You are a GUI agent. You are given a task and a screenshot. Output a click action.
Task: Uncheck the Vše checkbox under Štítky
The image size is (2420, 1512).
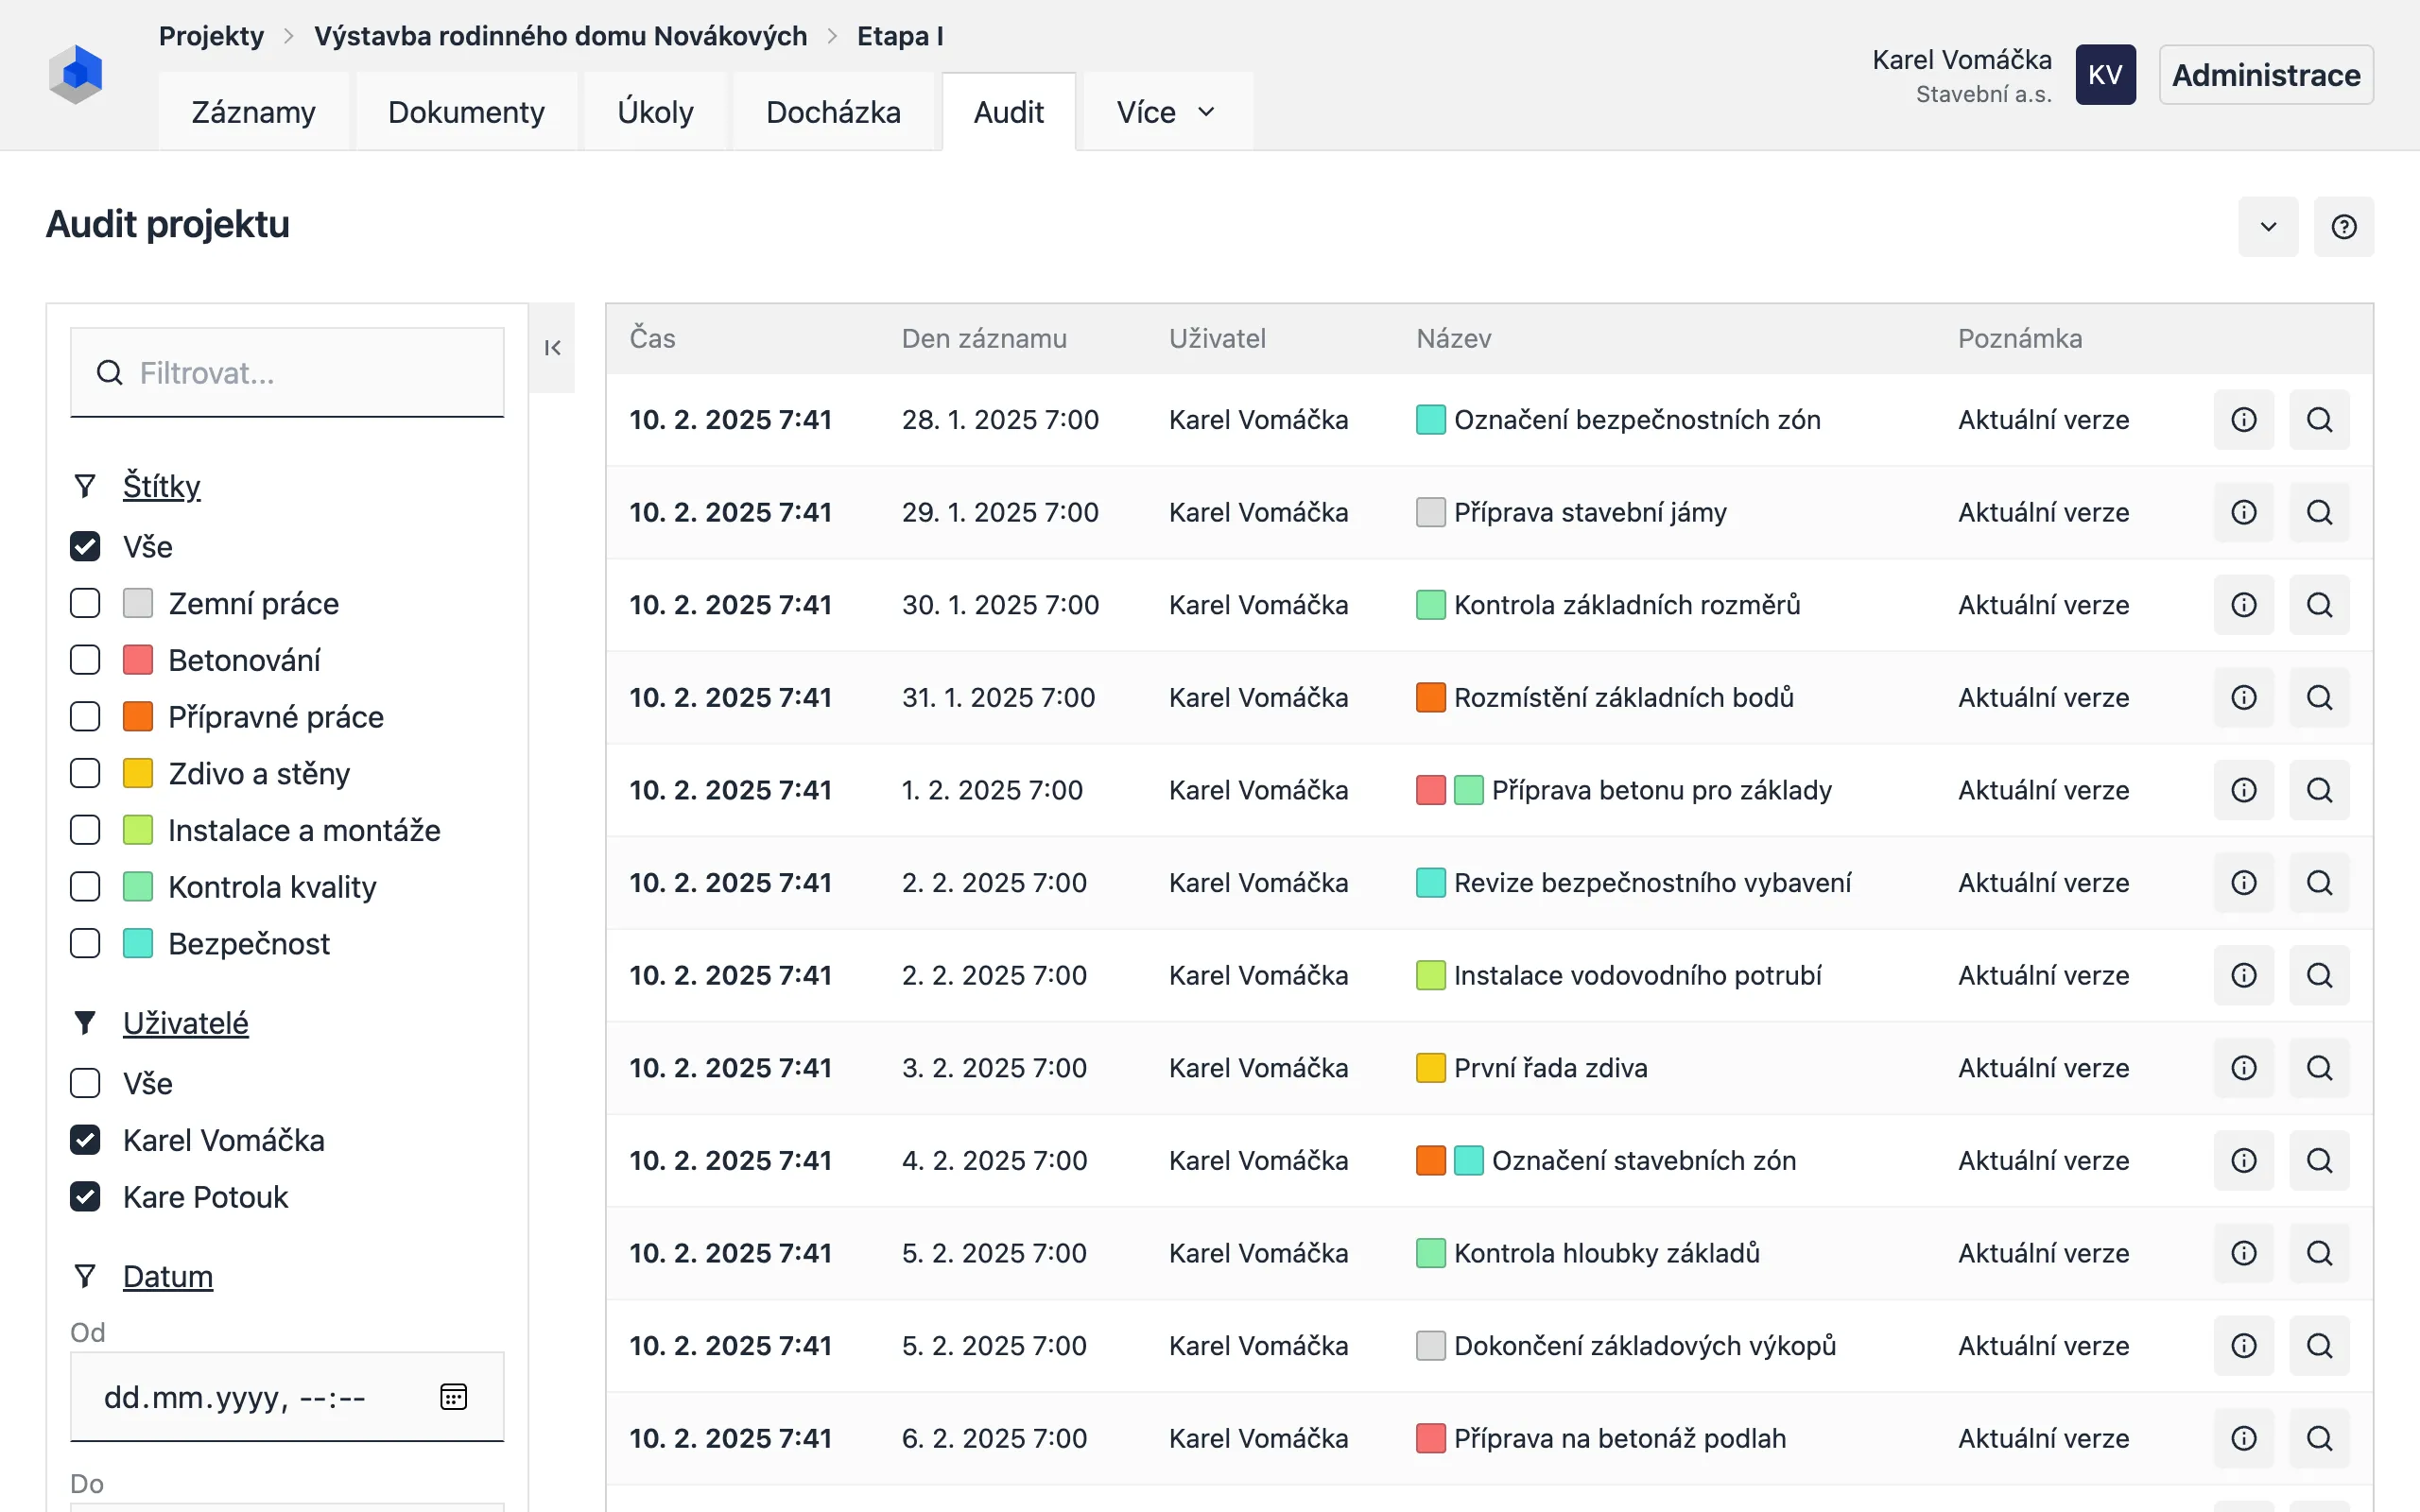click(x=85, y=546)
